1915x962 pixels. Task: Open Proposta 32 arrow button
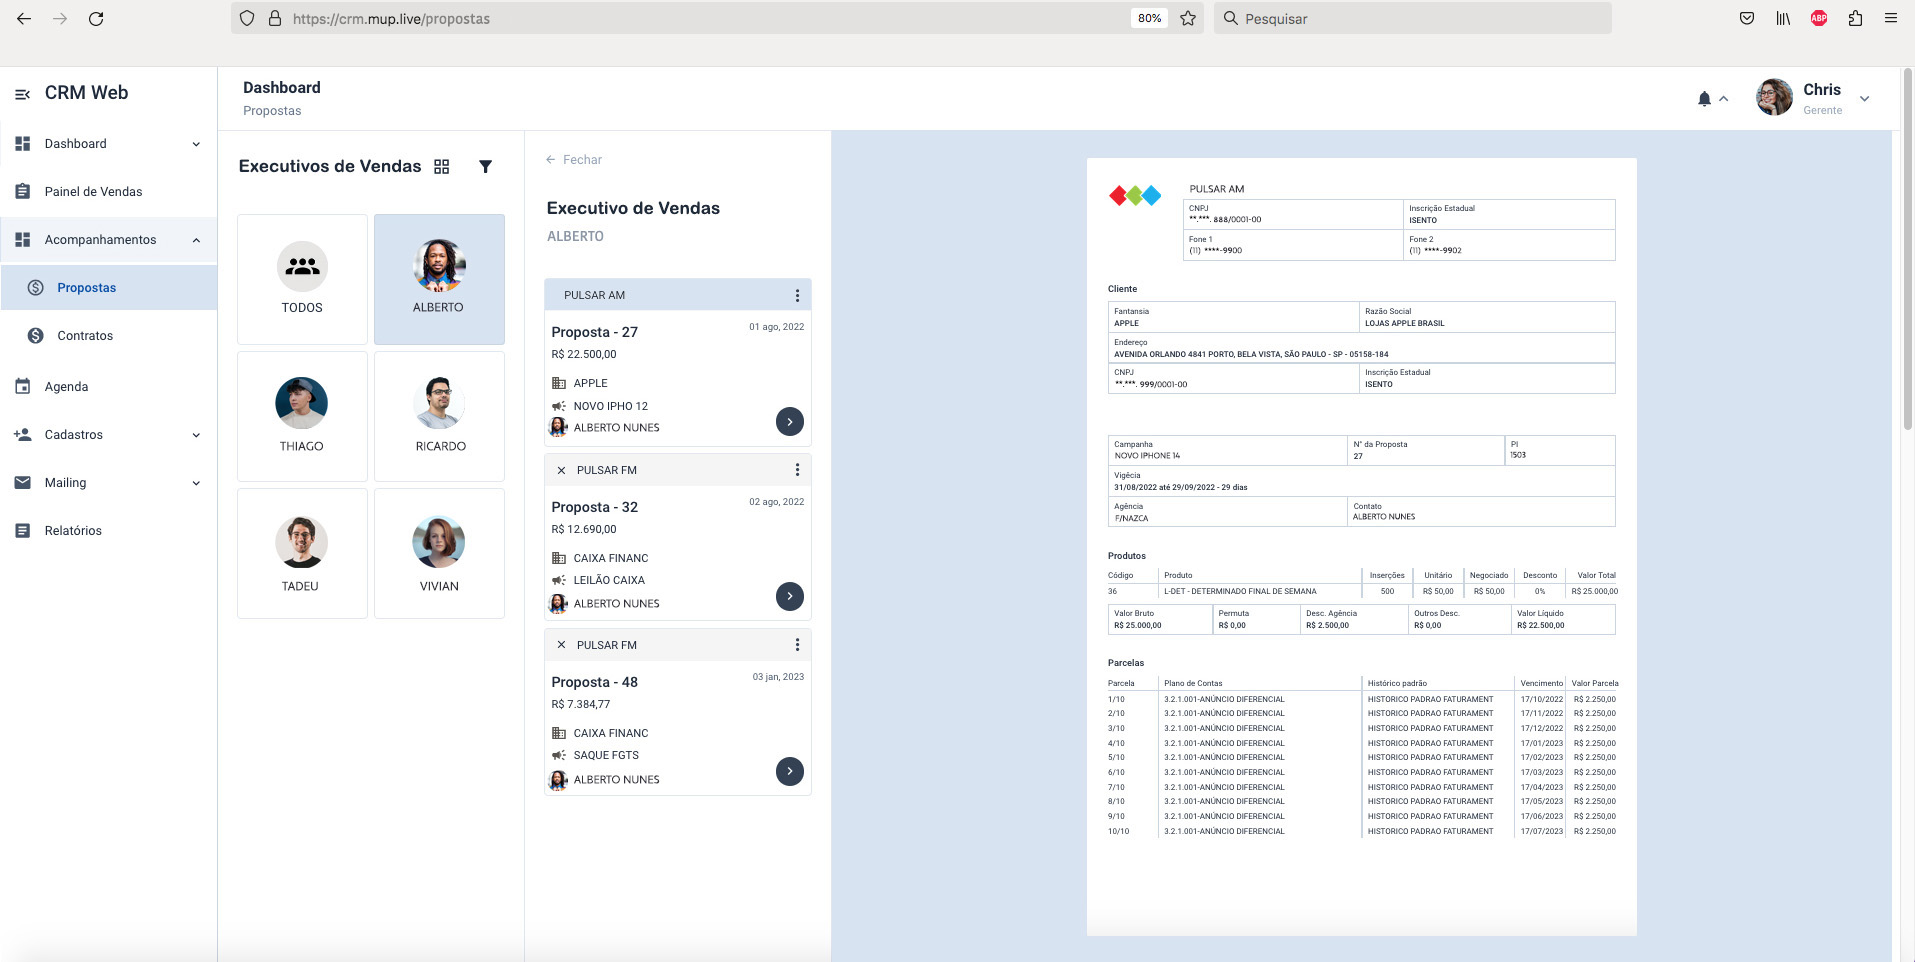(x=790, y=597)
